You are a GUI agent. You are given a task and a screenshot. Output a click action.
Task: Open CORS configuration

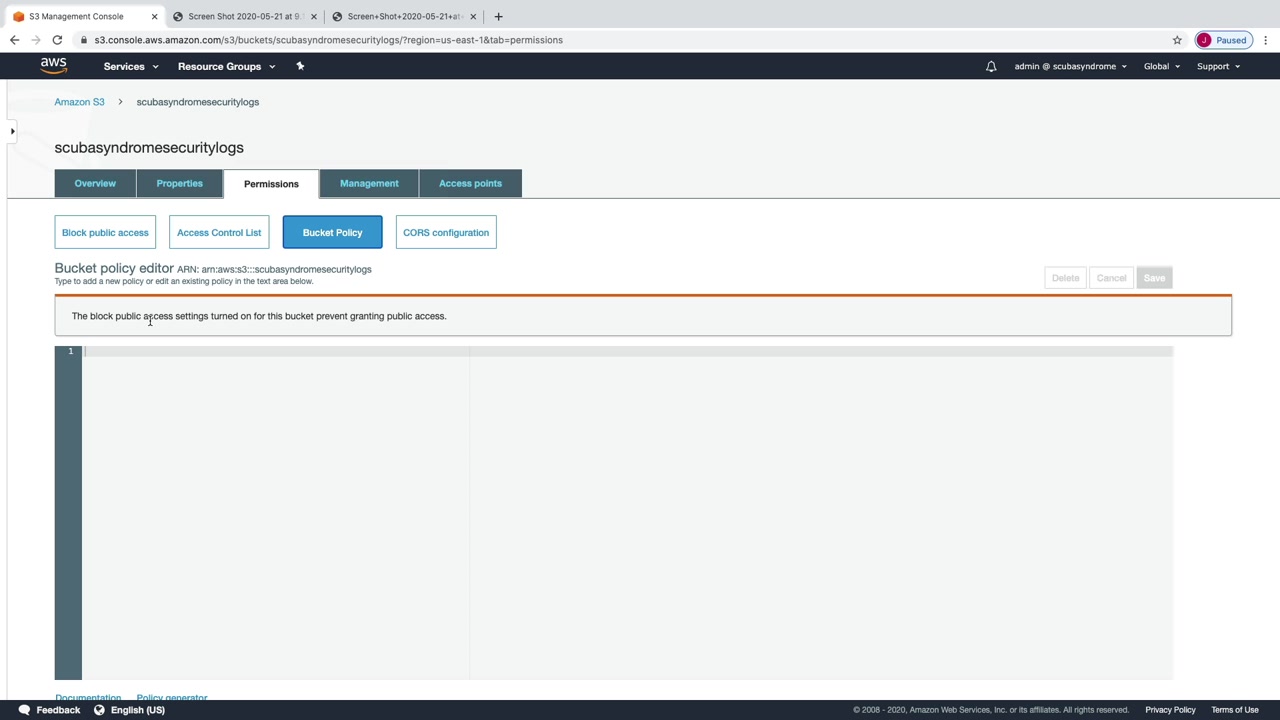pos(446,233)
